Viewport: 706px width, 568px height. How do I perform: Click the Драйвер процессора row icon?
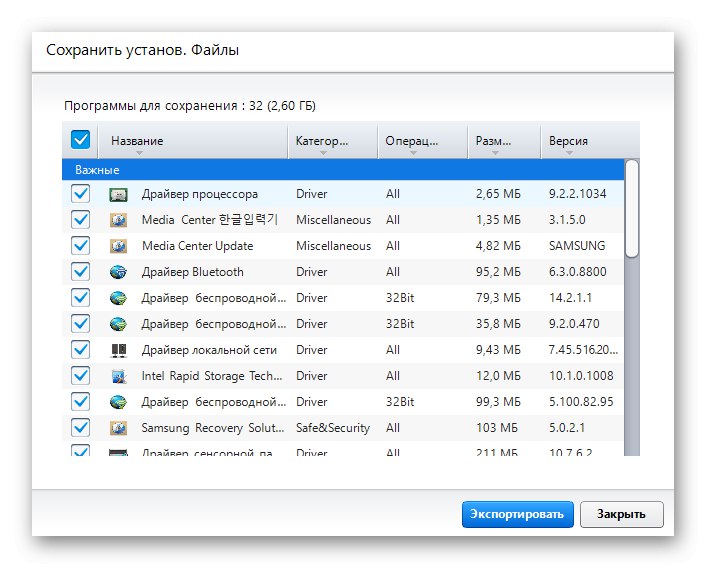coord(118,194)
